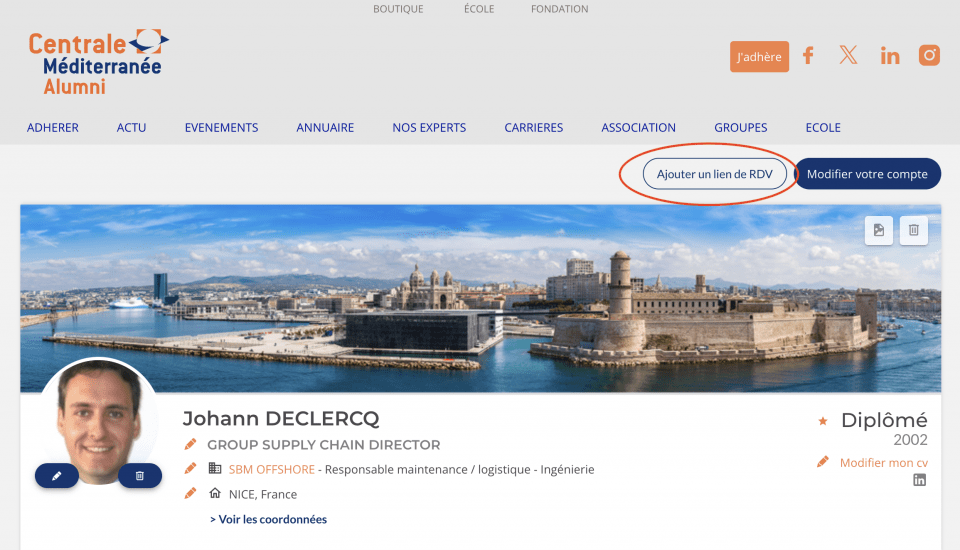Open the BOUTIQUE top link
Screen dimensions: 960x550
(x=399, y=9)
